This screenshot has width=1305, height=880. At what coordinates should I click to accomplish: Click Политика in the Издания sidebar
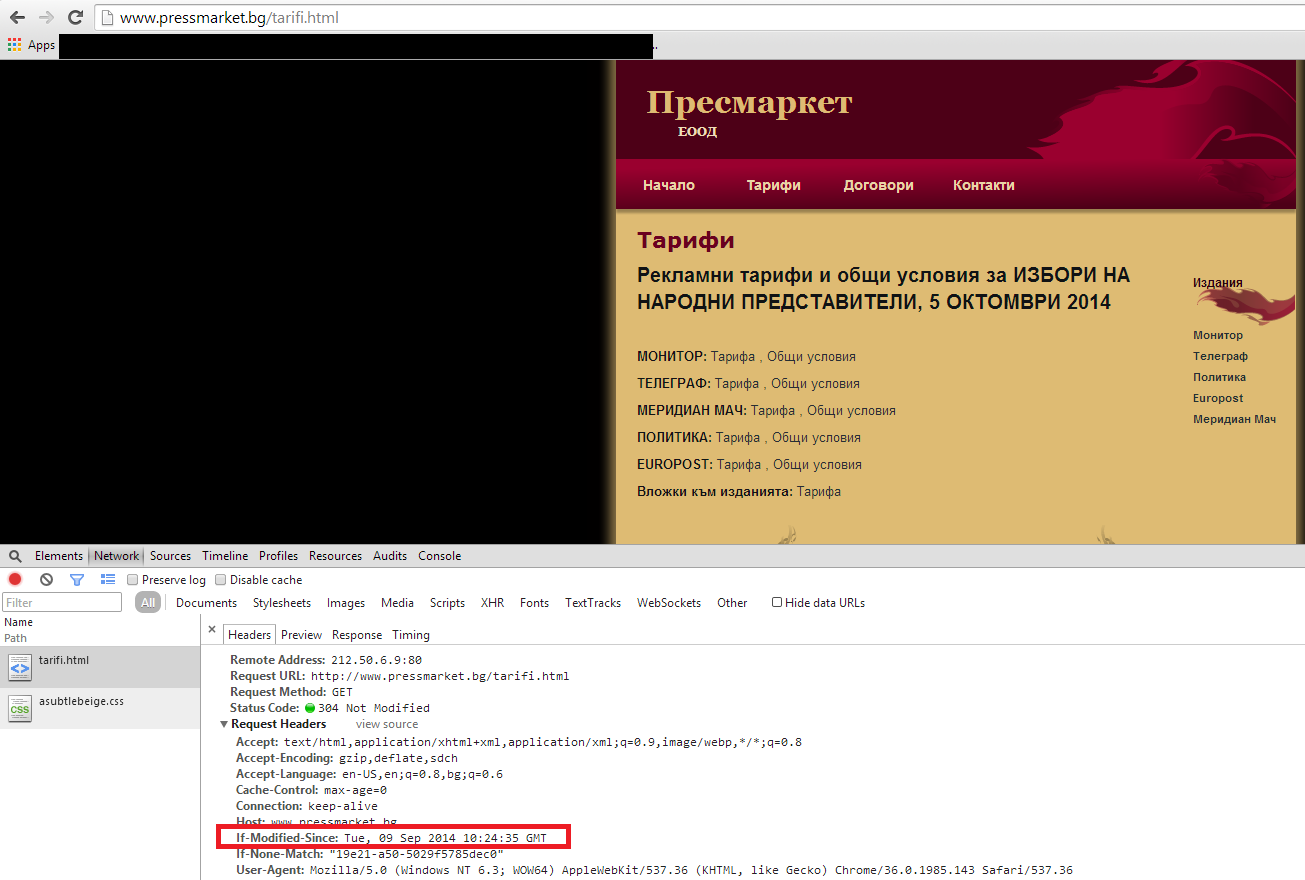[1219, 377]
